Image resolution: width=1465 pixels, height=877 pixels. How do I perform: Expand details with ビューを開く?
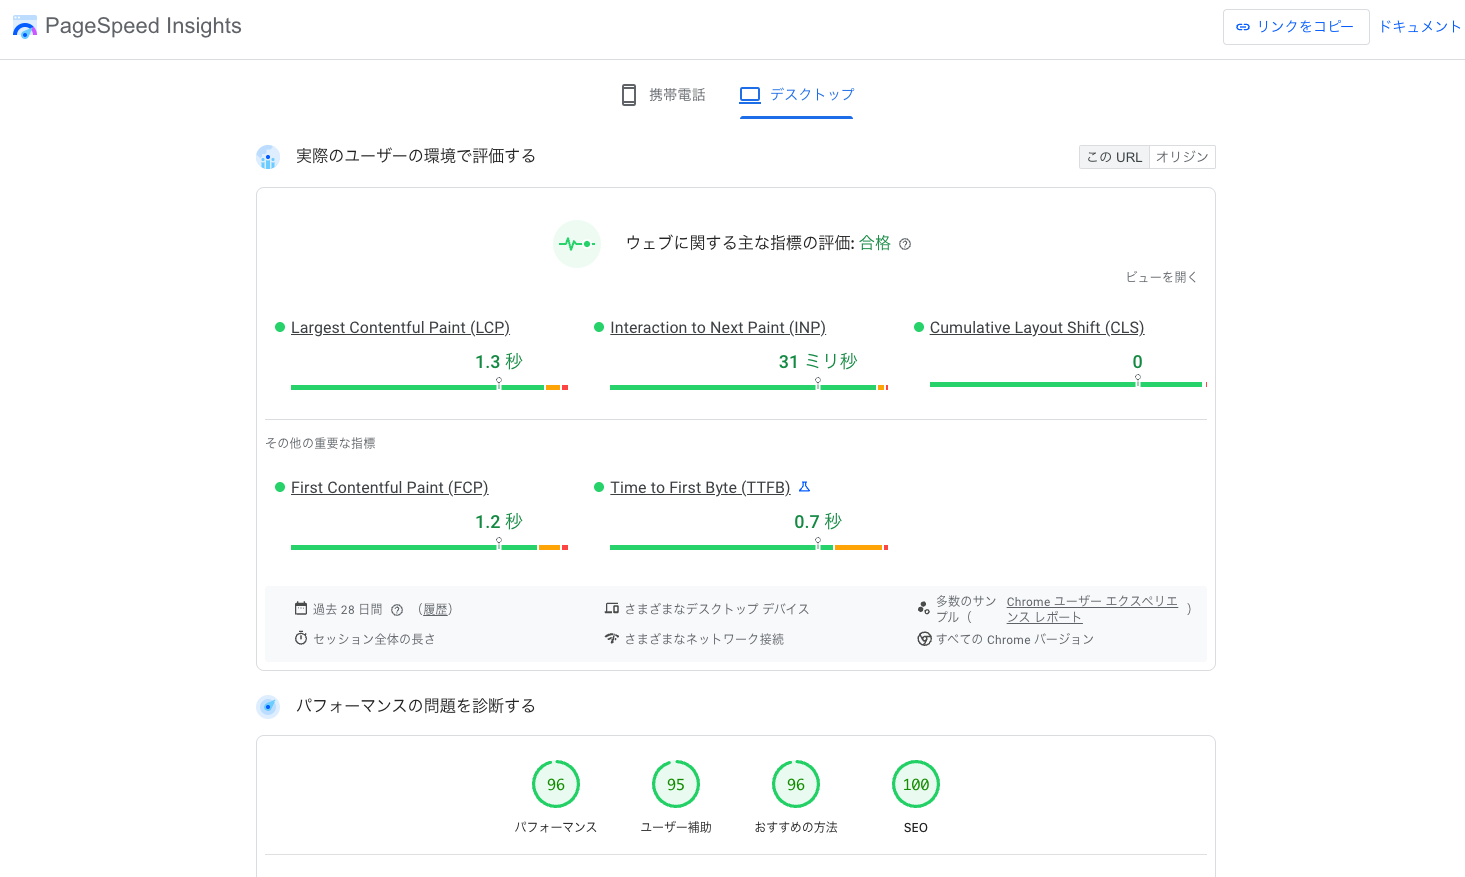tap(1161, 277)
